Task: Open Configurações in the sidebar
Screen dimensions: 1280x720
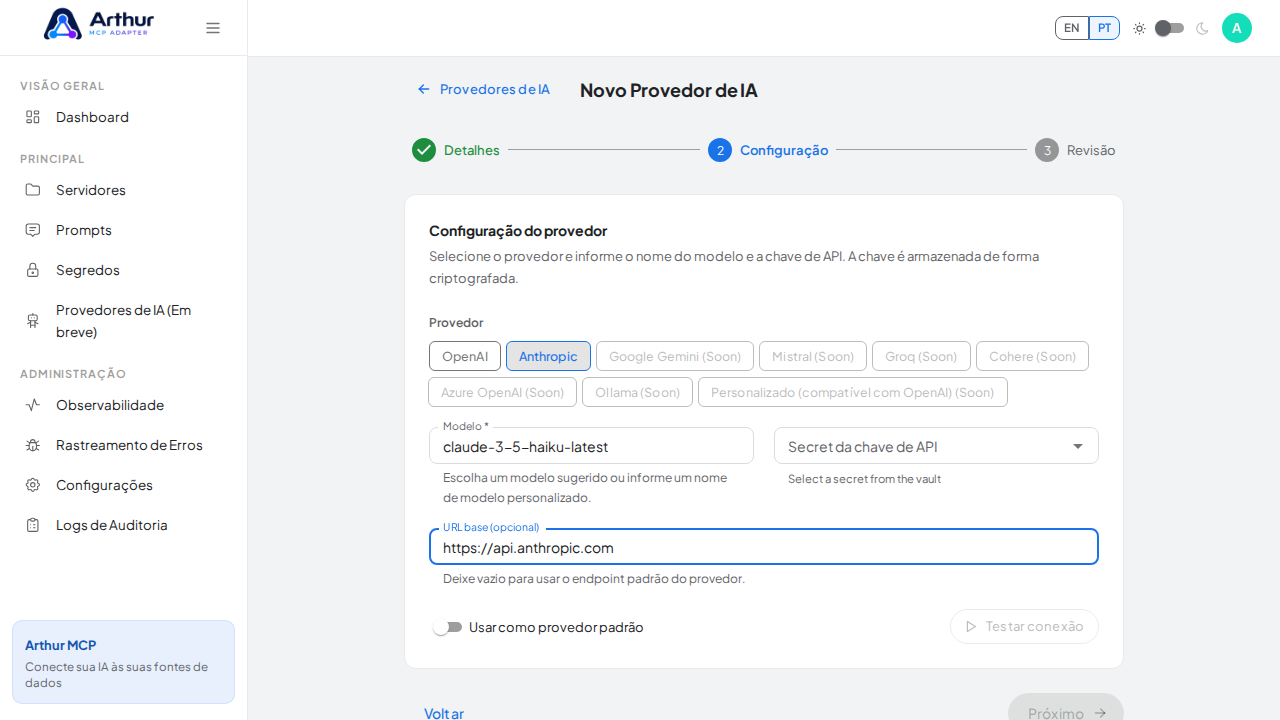Action: pyautogui.click(x=124, y=485)
